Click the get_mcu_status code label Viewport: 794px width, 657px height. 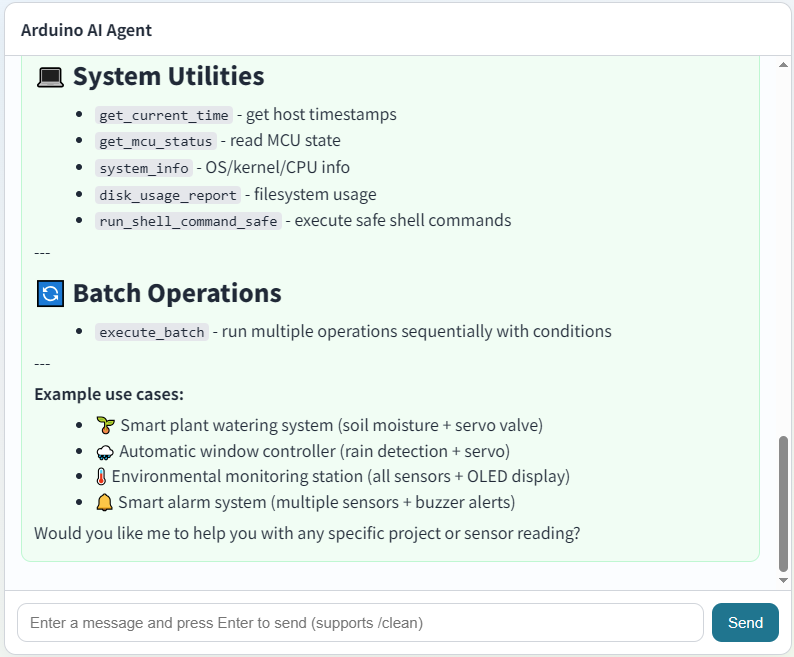[x=155, y=141]
